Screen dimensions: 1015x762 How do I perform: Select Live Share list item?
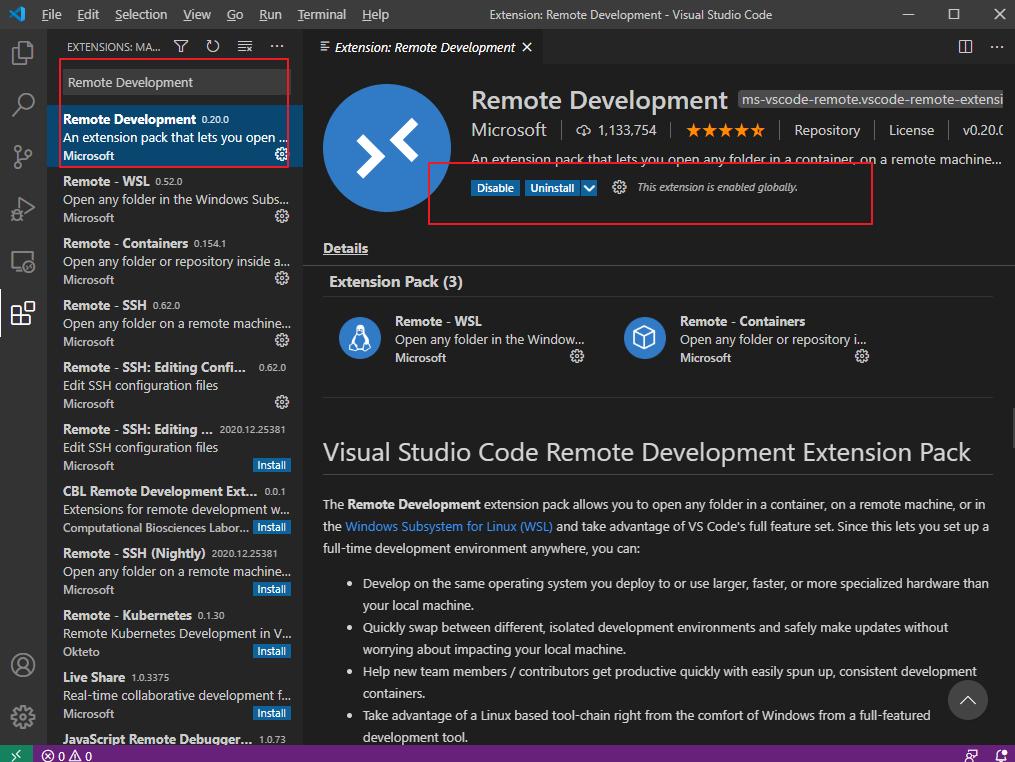click(175, 695)
